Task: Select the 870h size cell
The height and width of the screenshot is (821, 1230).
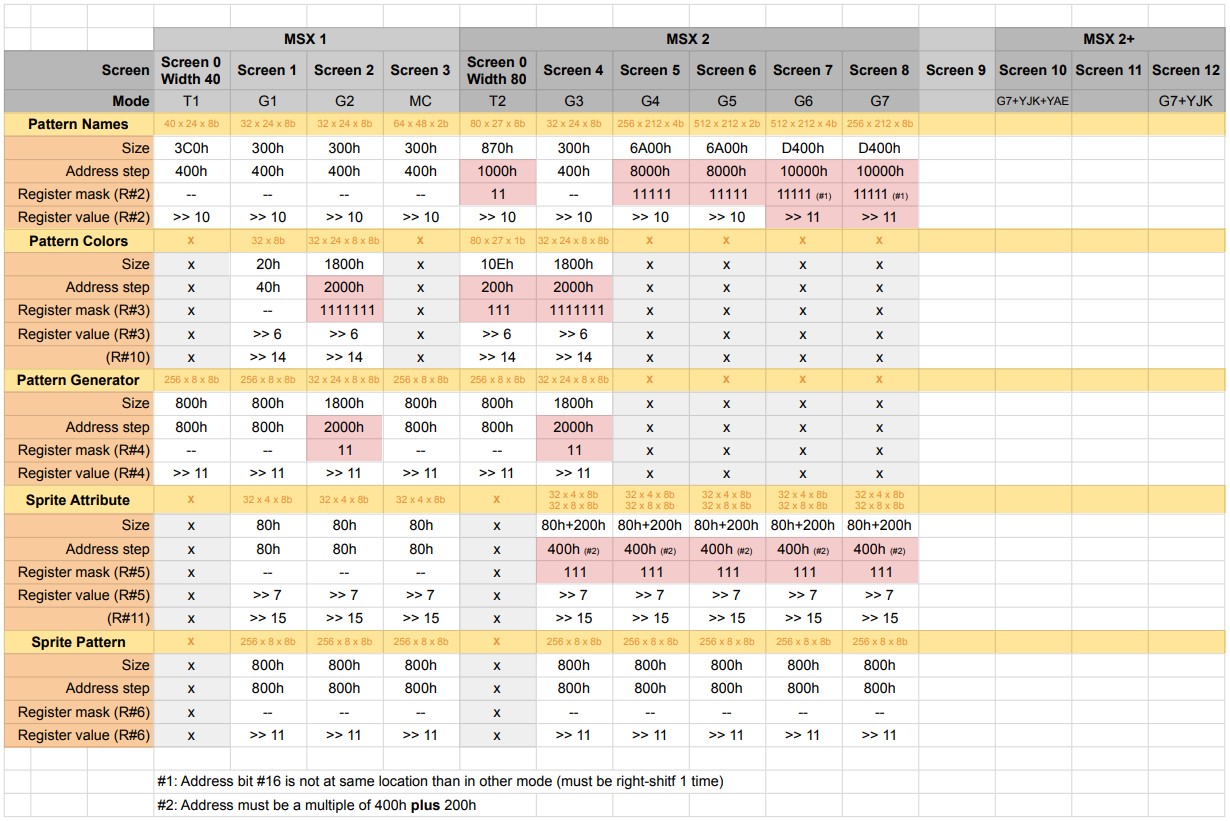Action: click(x=497, y=148)
